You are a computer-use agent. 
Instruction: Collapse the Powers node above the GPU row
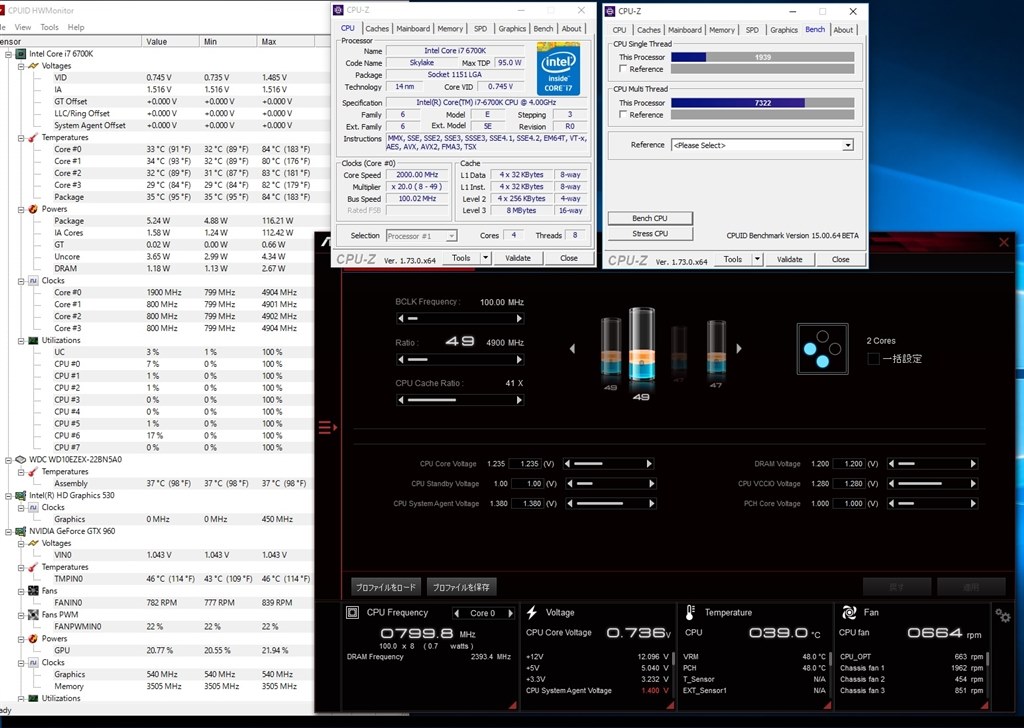(21, 639)
